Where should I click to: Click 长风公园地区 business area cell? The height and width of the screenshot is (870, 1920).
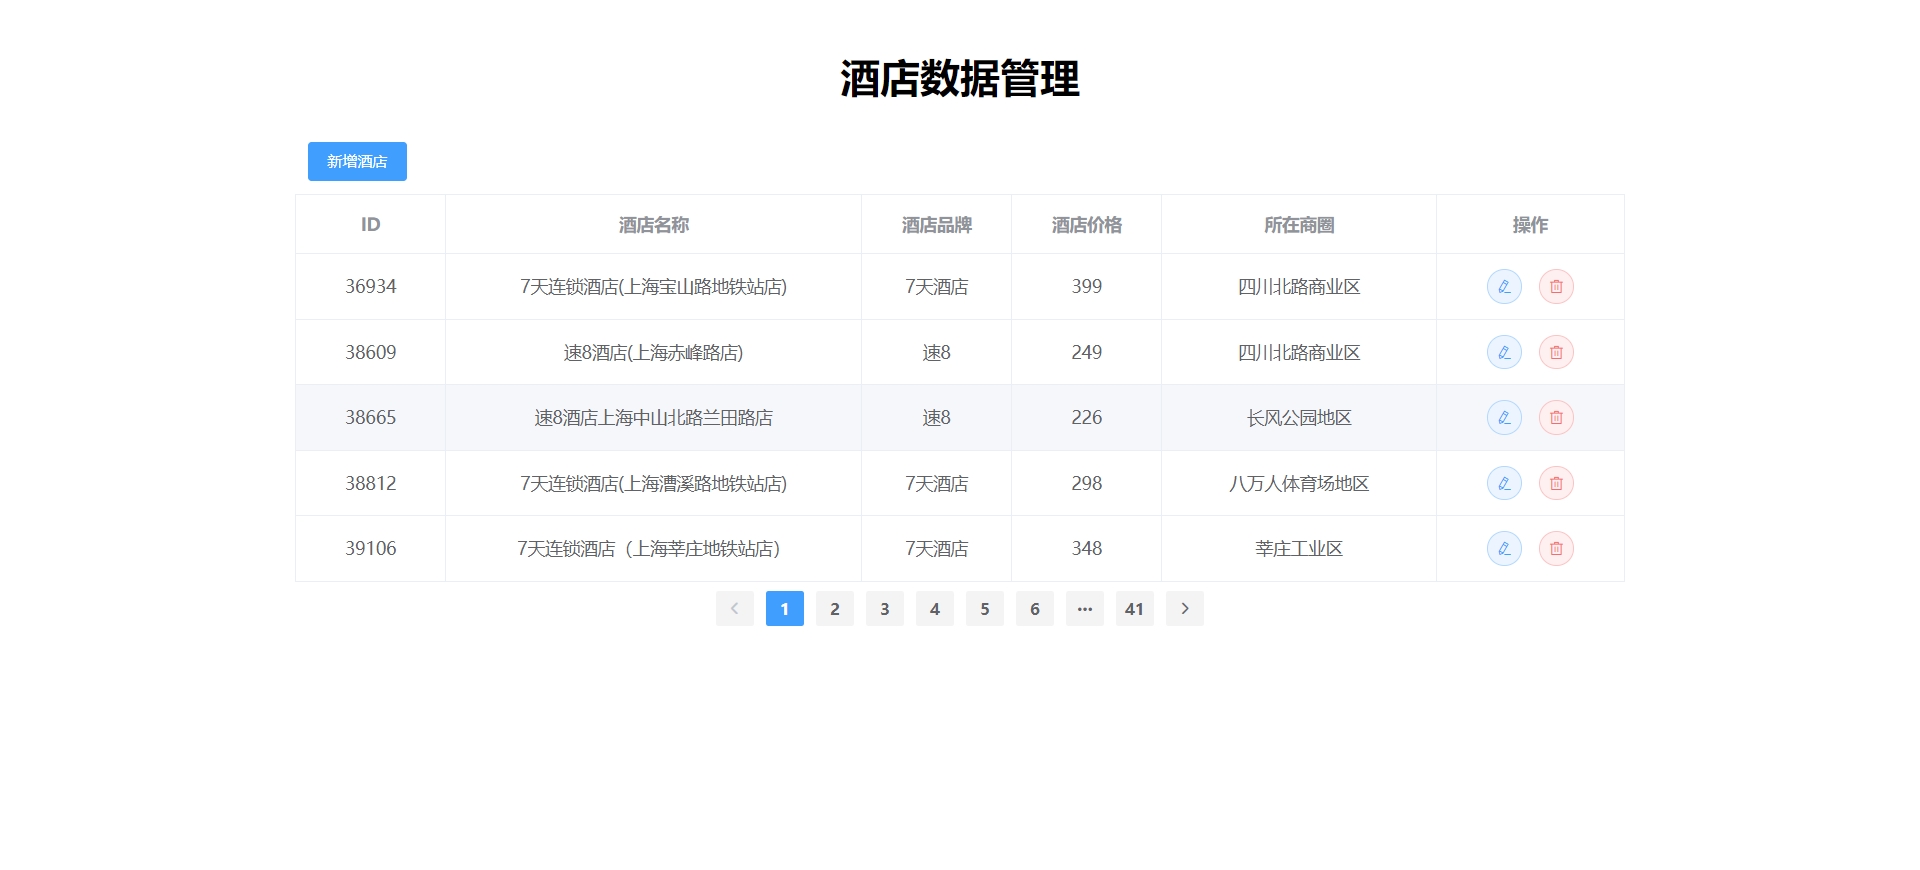coord(1299,418)
